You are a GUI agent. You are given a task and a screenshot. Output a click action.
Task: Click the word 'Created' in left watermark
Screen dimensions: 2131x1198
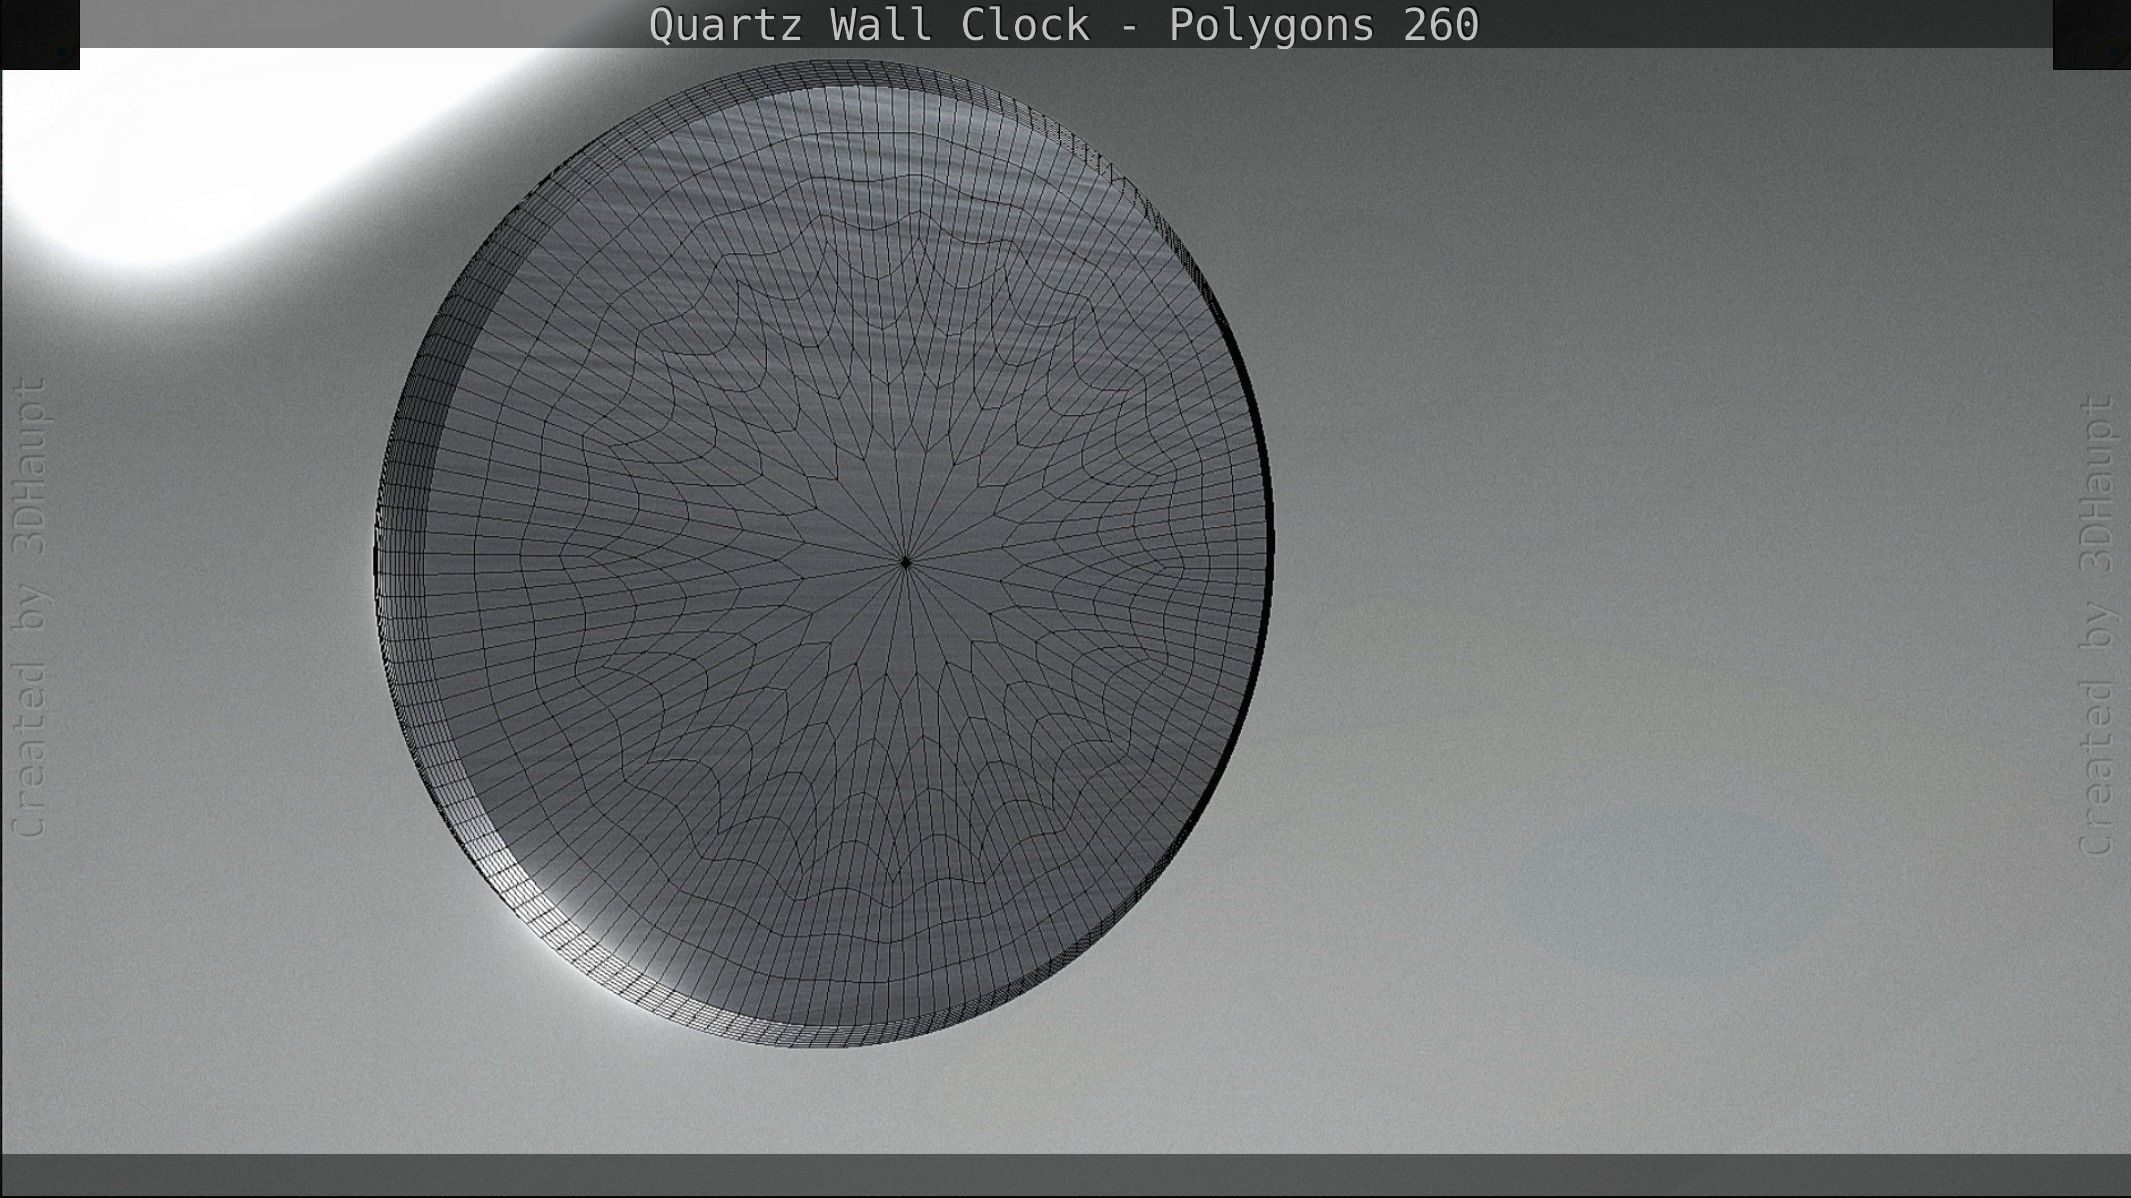tap(29, 750)
